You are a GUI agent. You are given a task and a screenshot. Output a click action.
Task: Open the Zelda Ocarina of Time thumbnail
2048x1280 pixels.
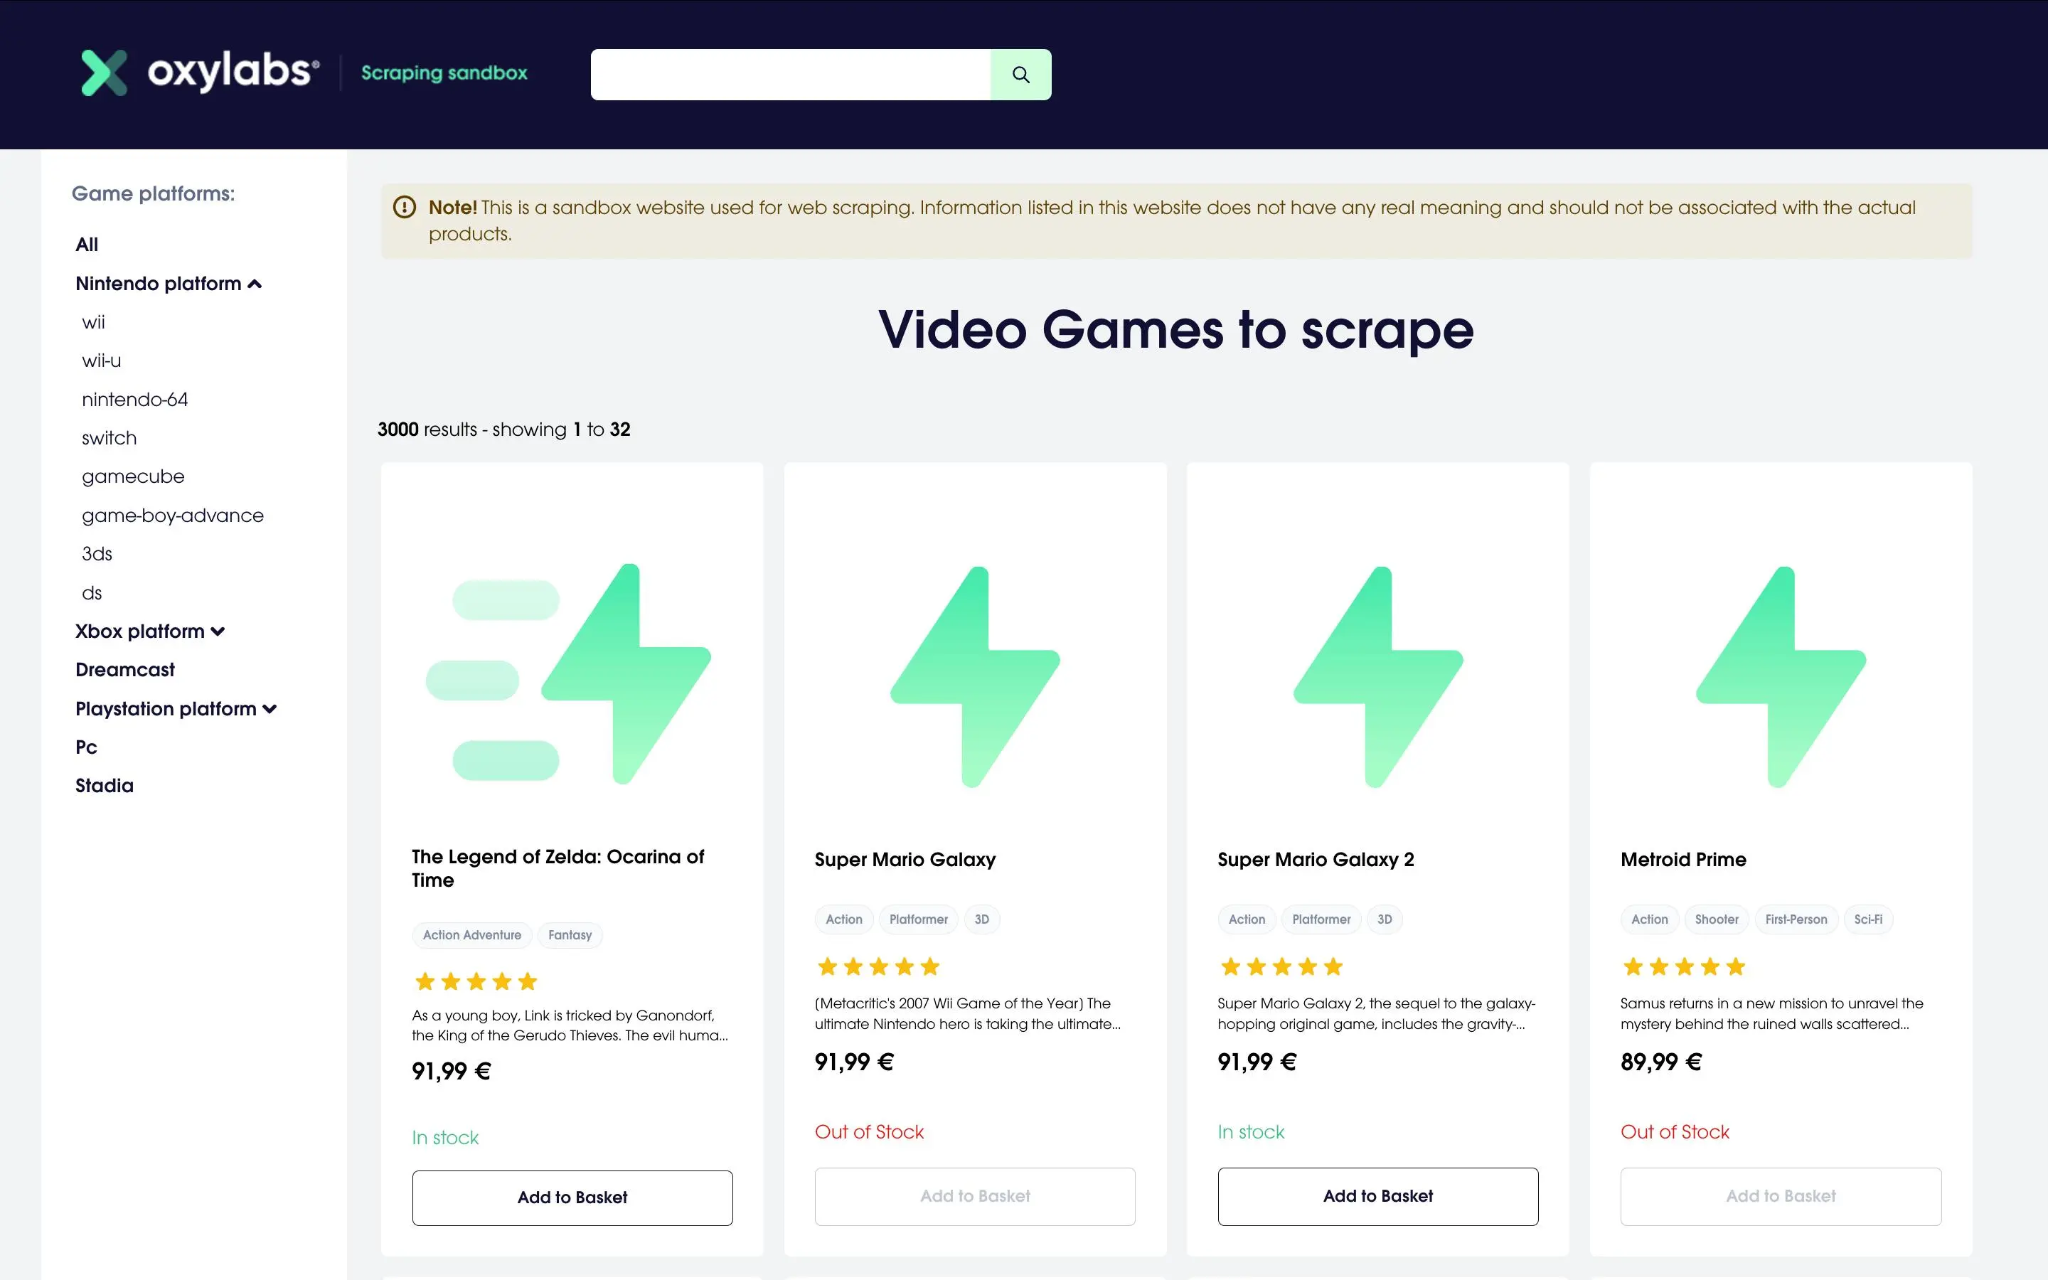coord(570,674)
